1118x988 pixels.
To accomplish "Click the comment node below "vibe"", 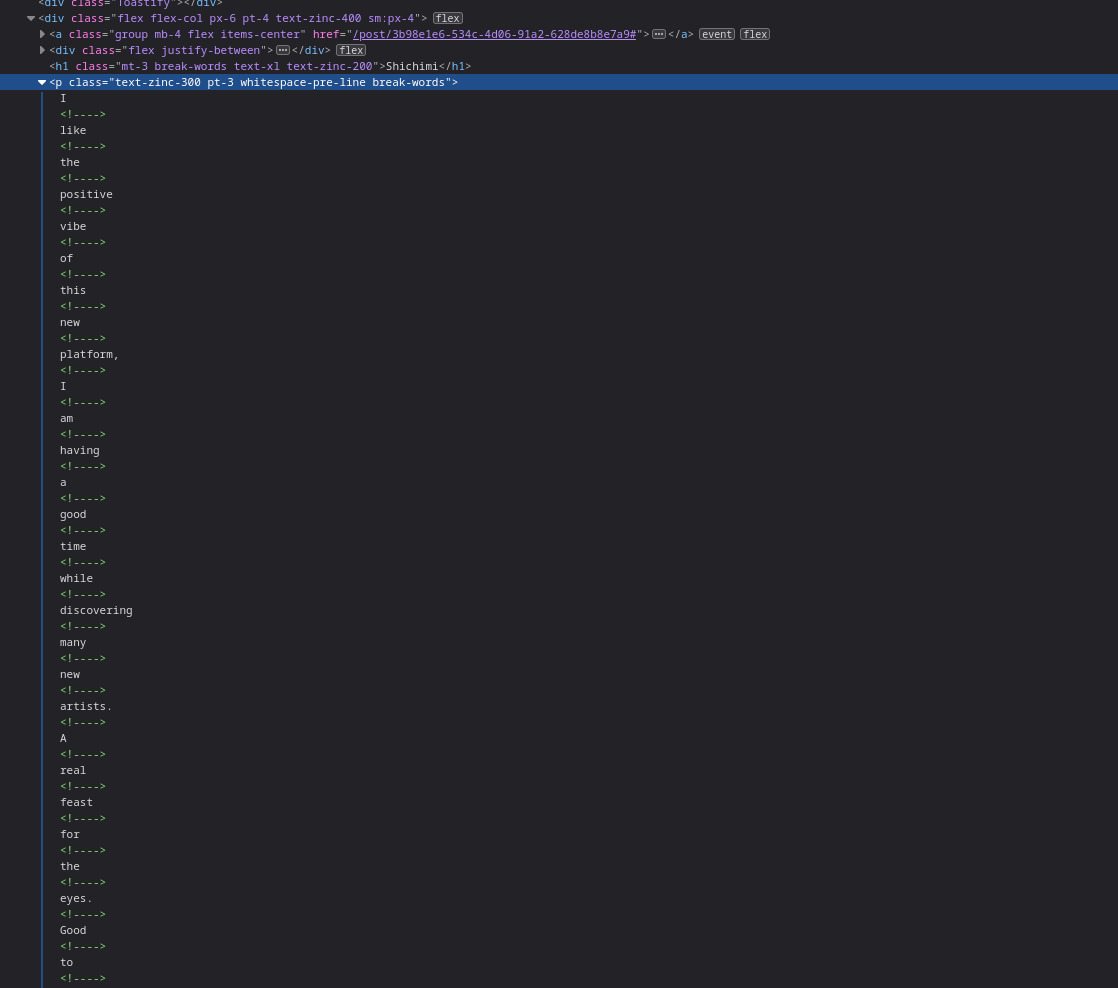I will [83, 242].
